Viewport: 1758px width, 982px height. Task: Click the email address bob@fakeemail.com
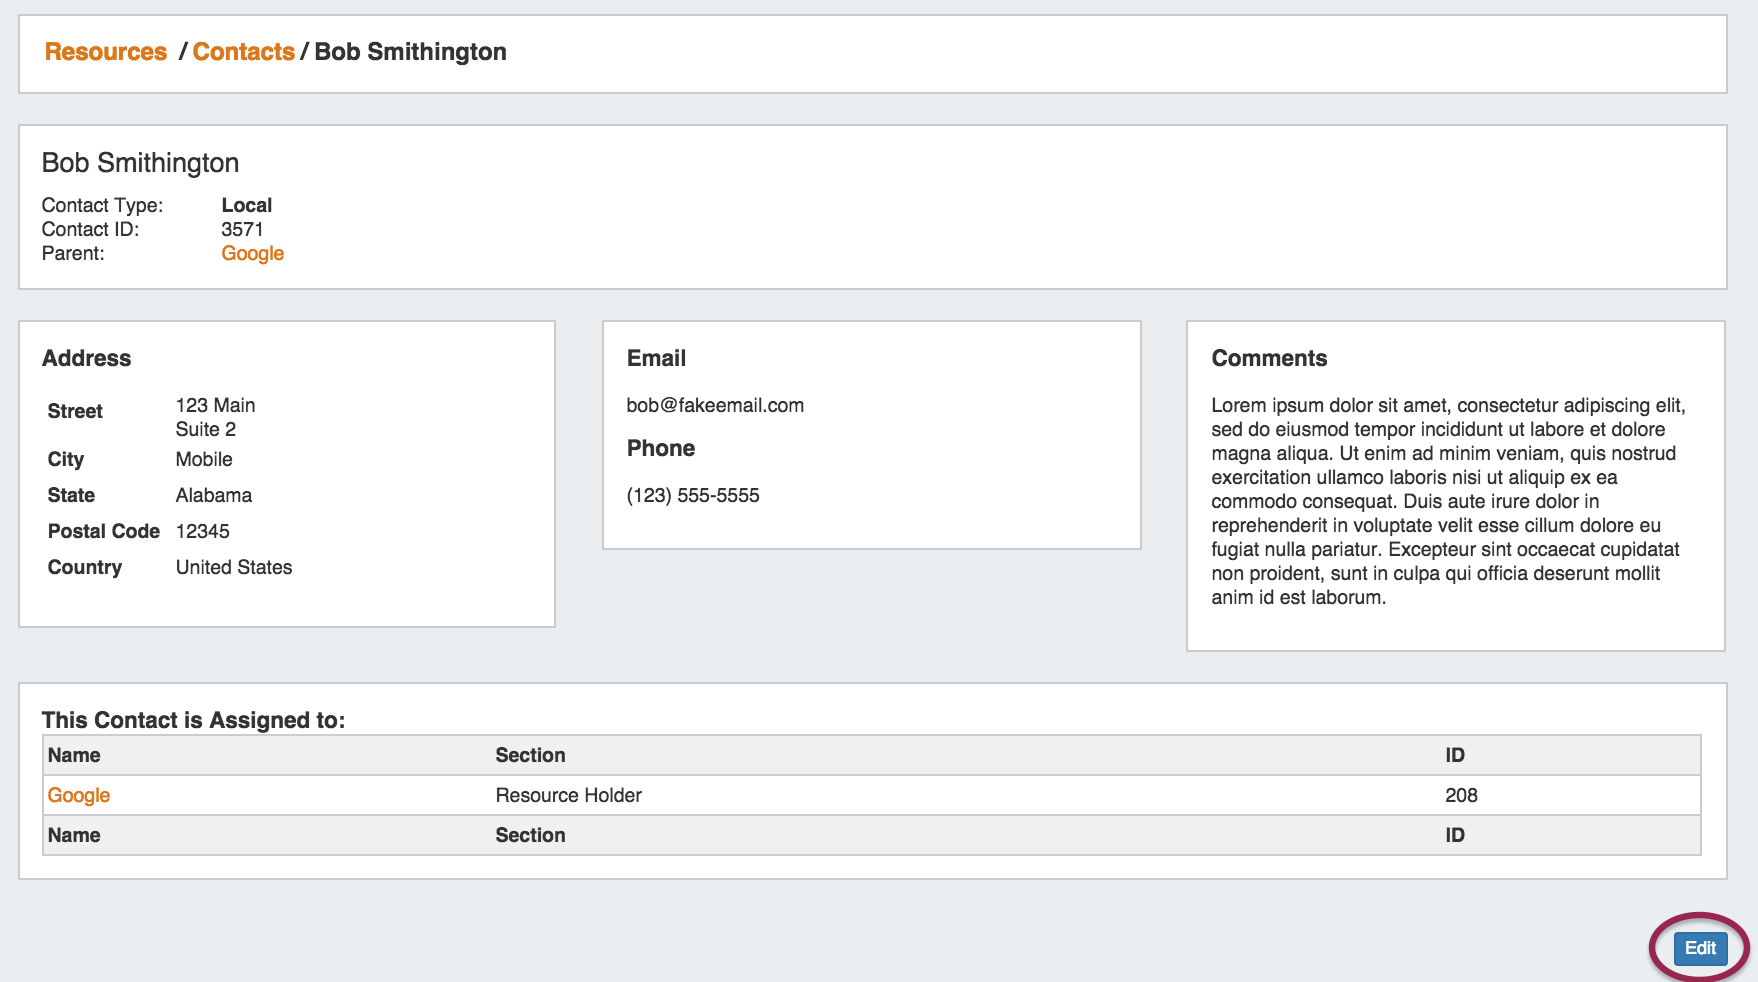pos(715,406)
